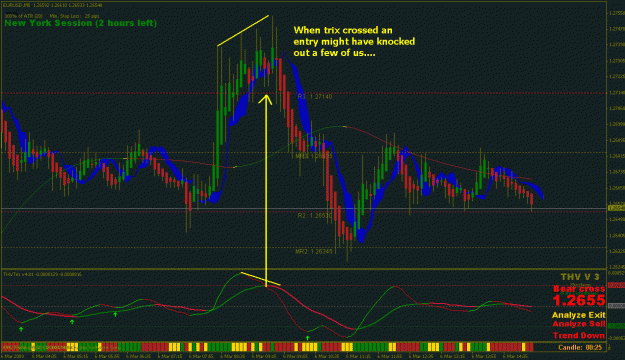
Task: Click the "R2: 1.26530" pivot label
Action: click(315, 216)
